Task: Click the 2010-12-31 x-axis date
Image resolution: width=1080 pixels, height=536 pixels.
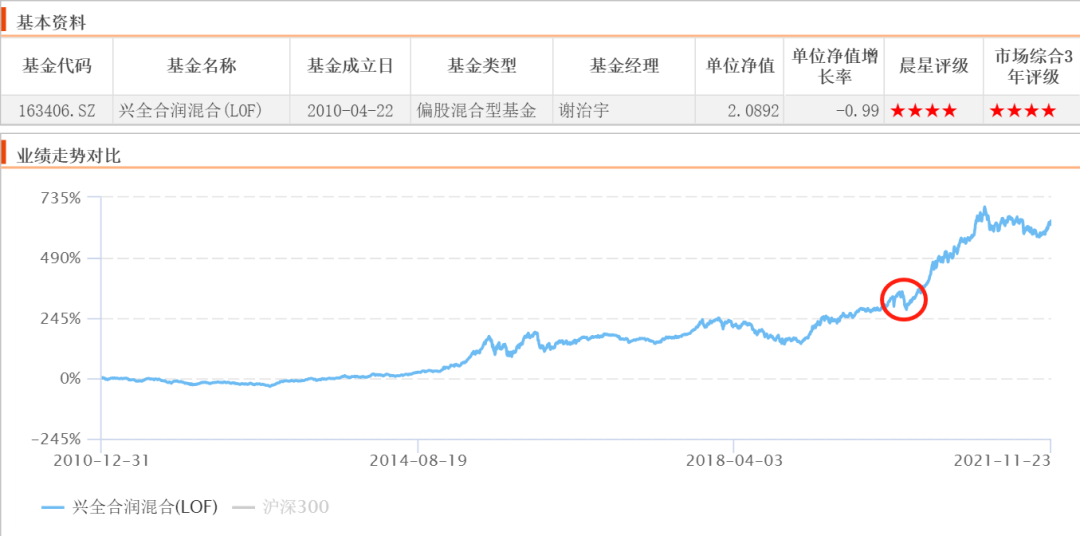Action: click(x=101, y=460)
